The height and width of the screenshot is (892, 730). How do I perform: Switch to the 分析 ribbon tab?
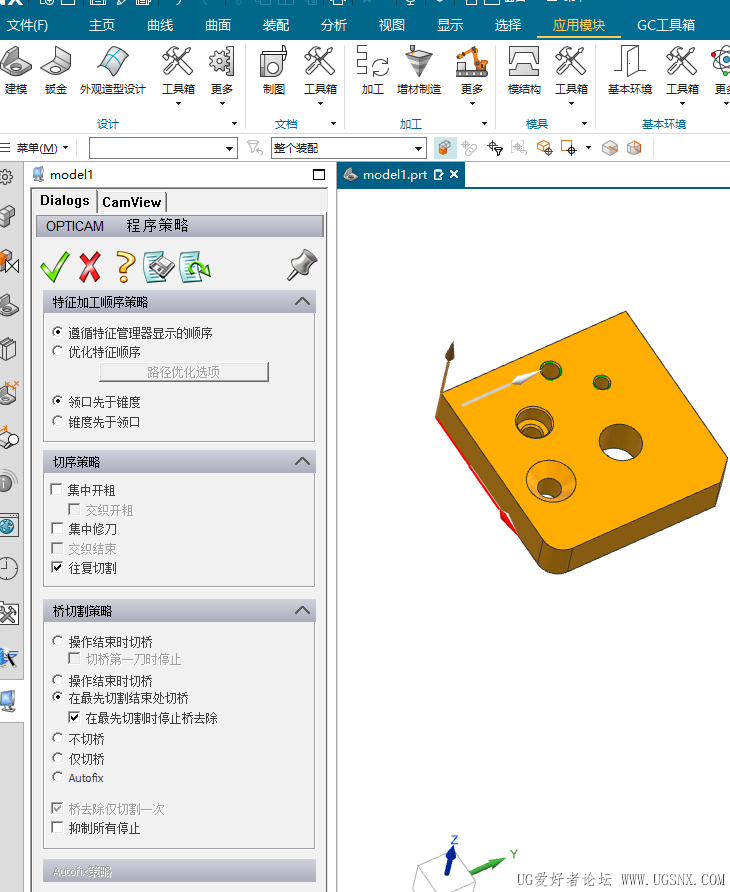(x=334, y=25)
